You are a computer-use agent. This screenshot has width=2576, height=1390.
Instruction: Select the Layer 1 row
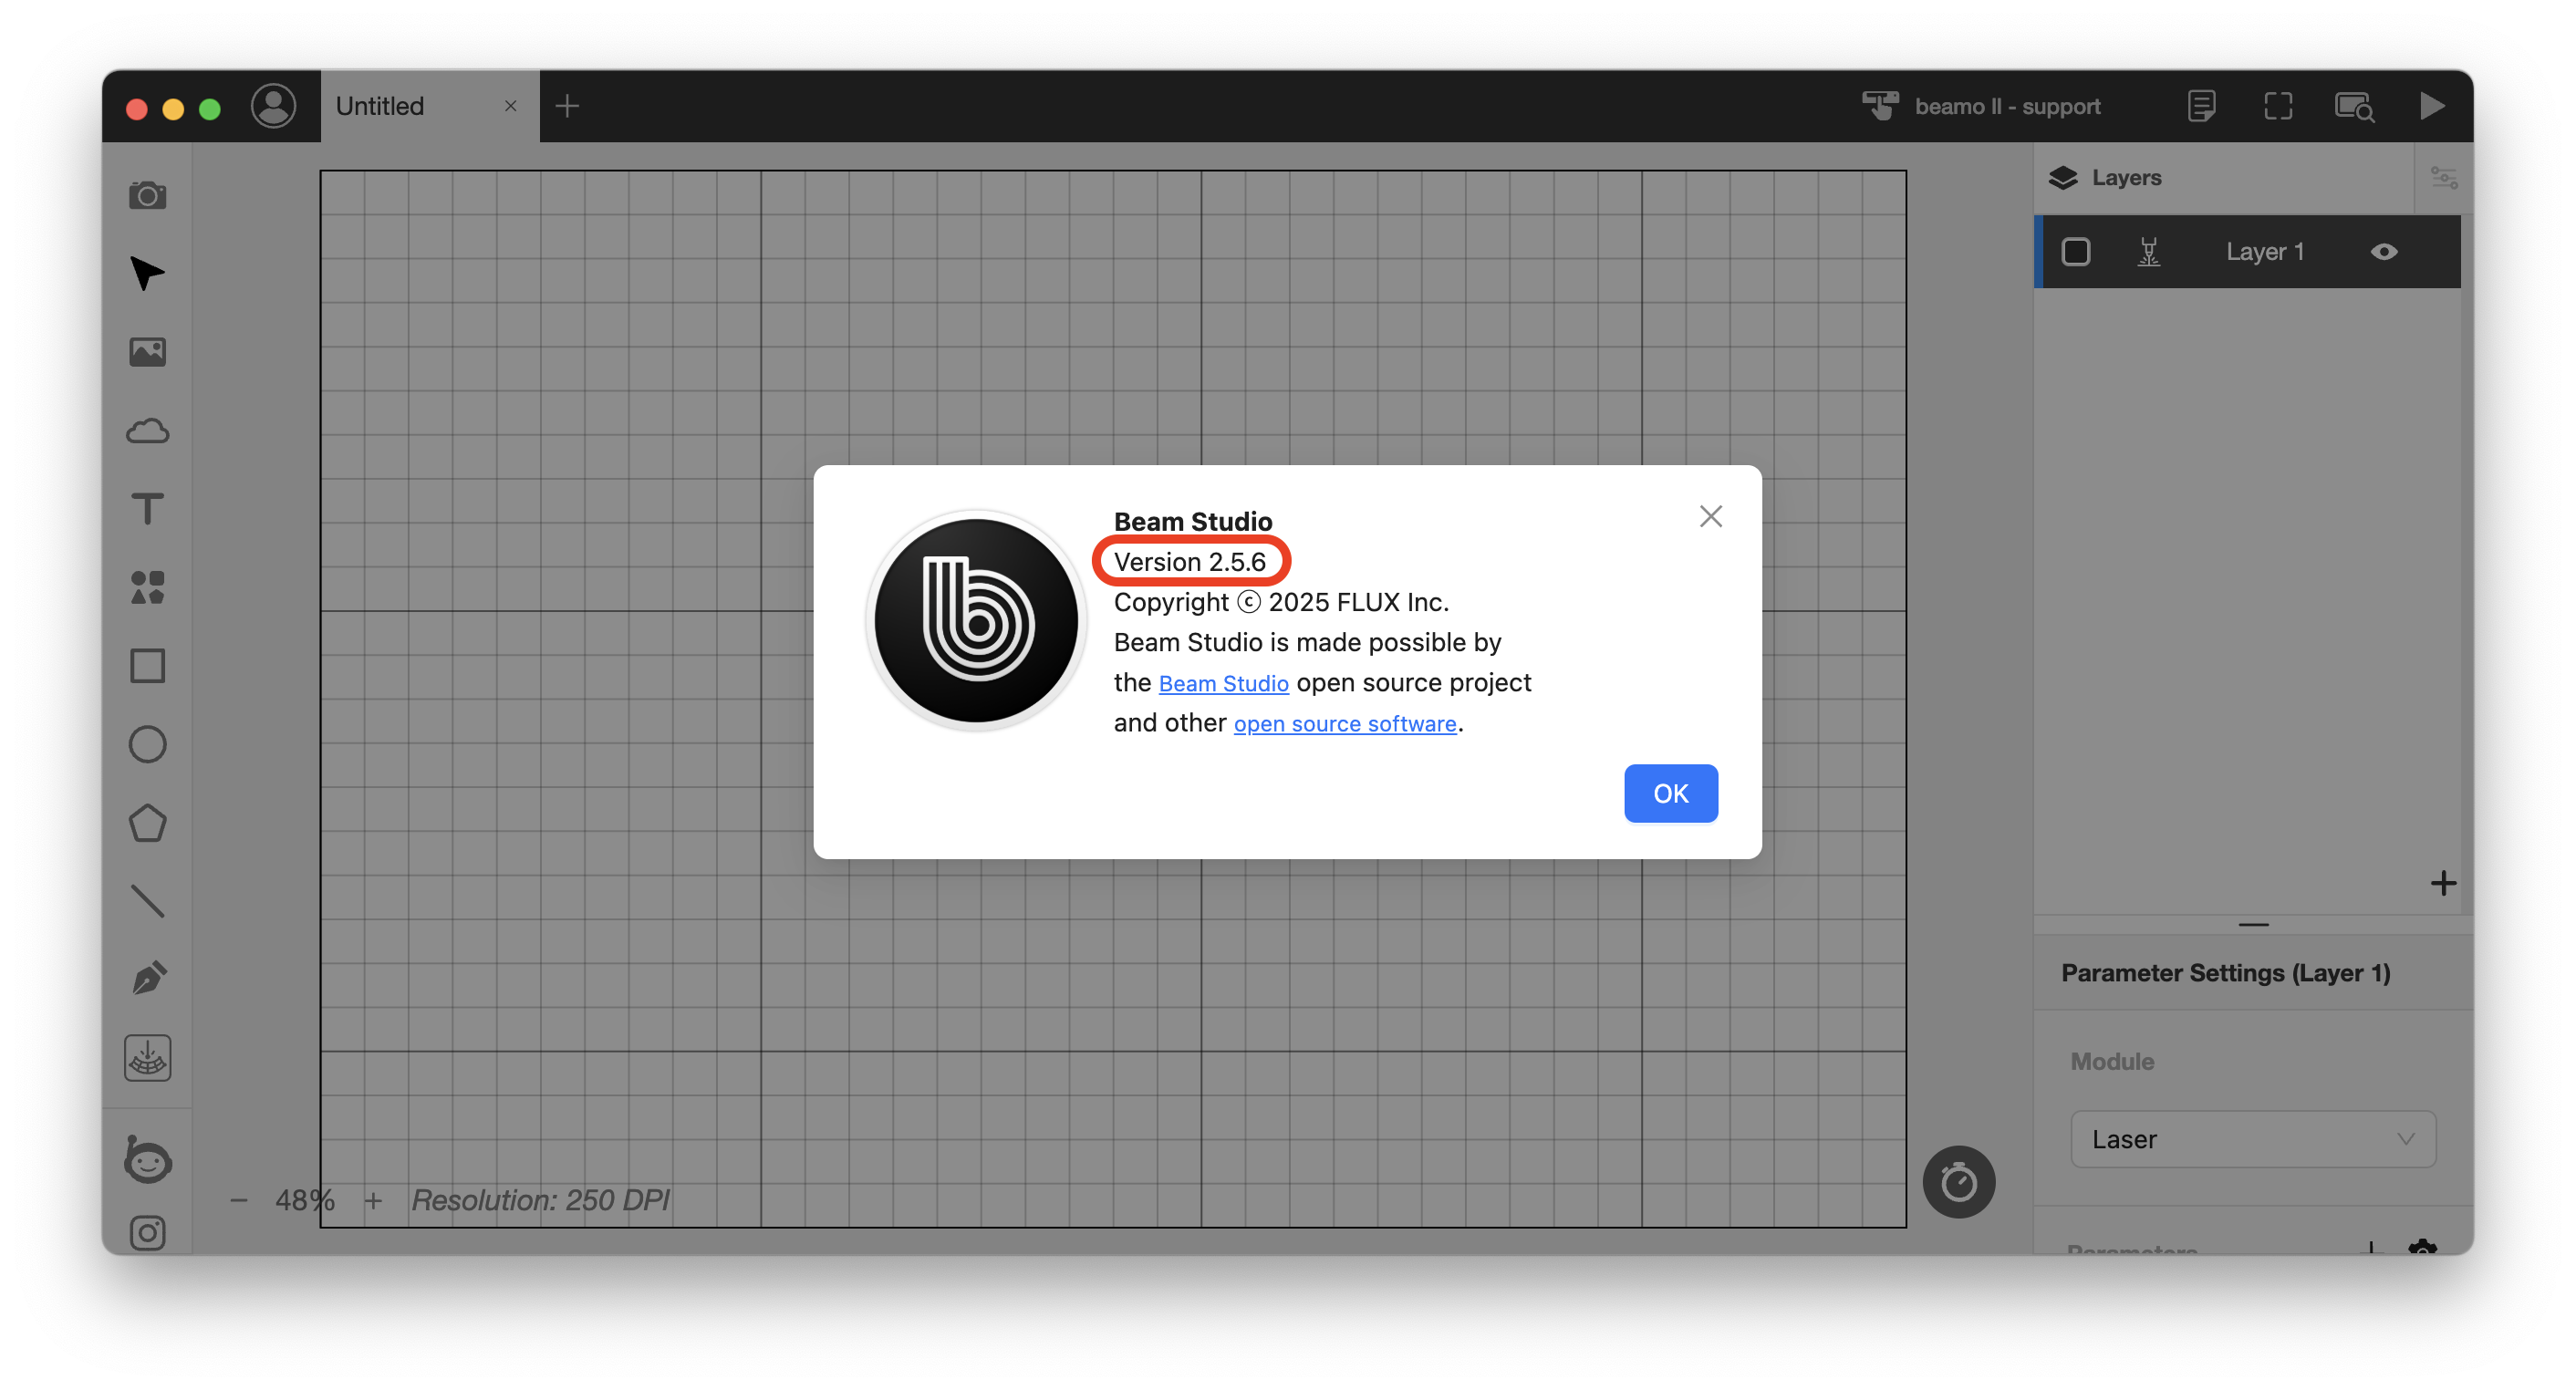pyautogui.click(x=2247, y=252)
